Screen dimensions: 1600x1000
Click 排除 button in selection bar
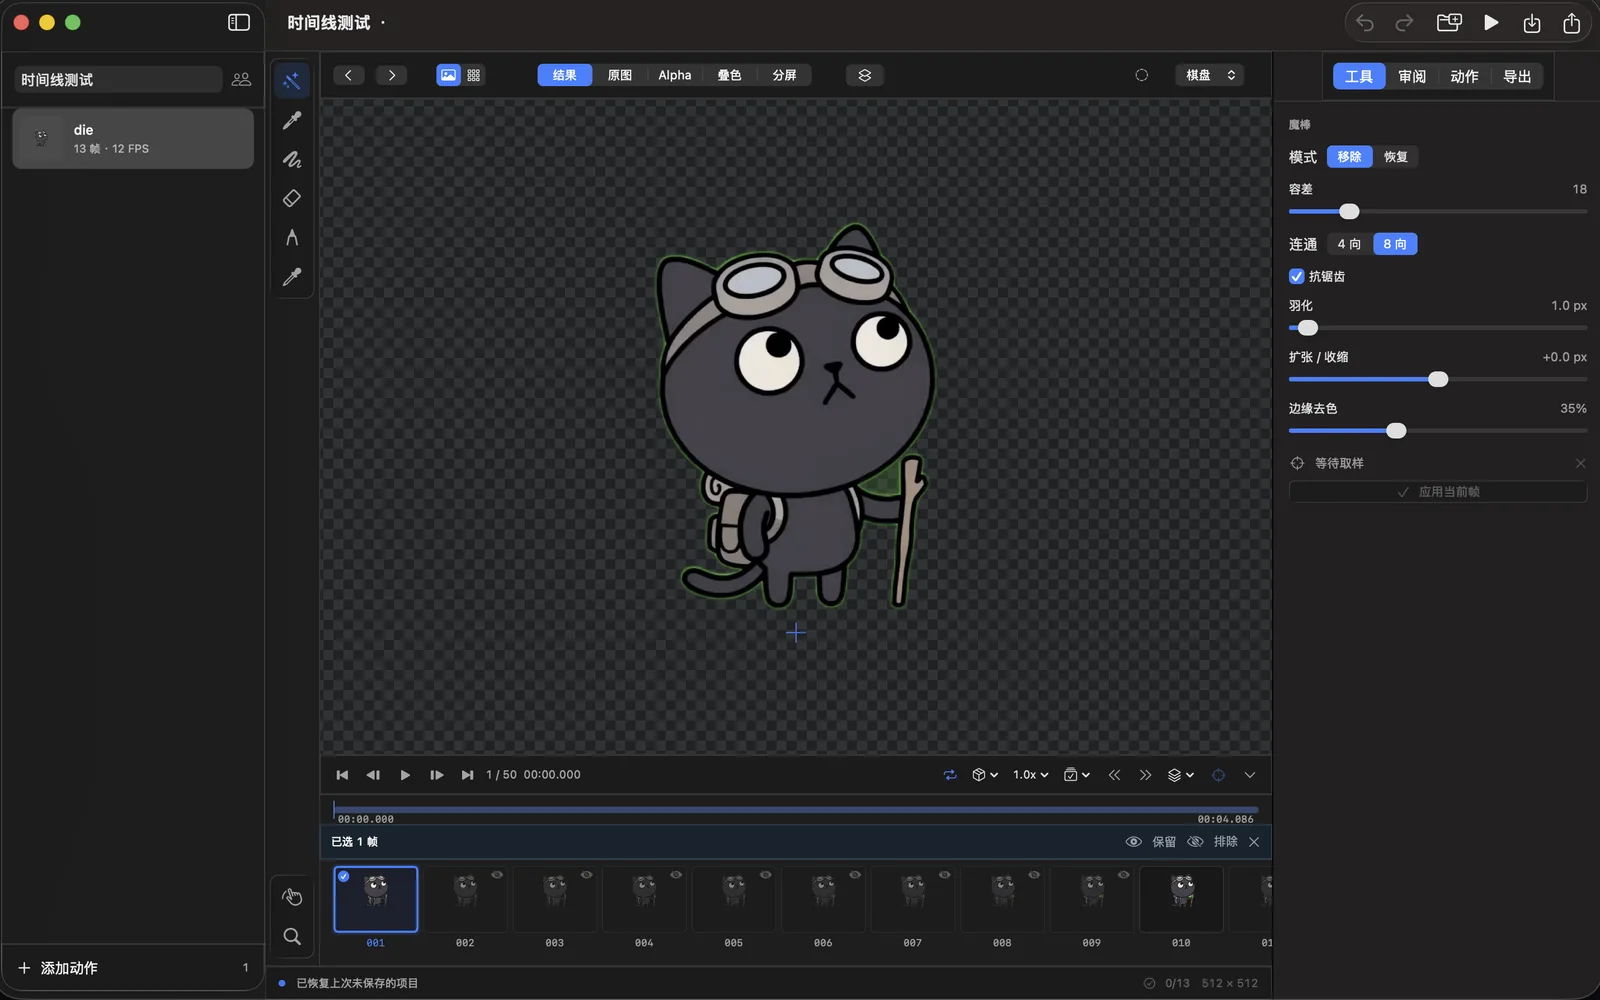pyautogui.click(x=1212, y=842)
